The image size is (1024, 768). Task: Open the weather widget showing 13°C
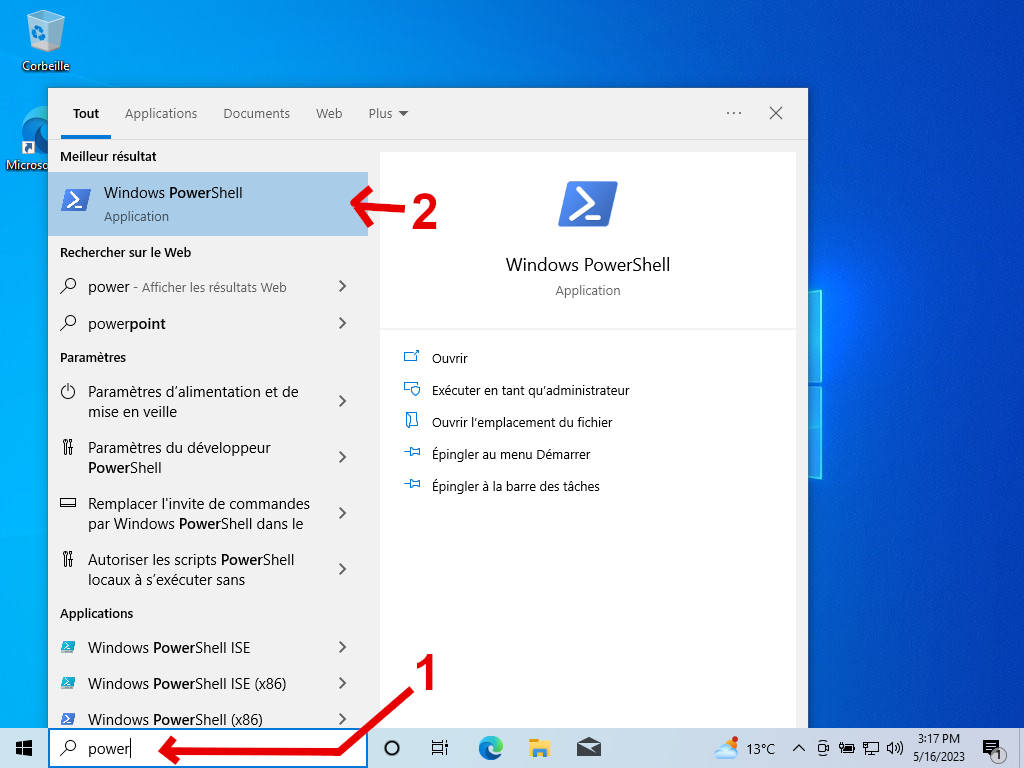tap(744, 748)
